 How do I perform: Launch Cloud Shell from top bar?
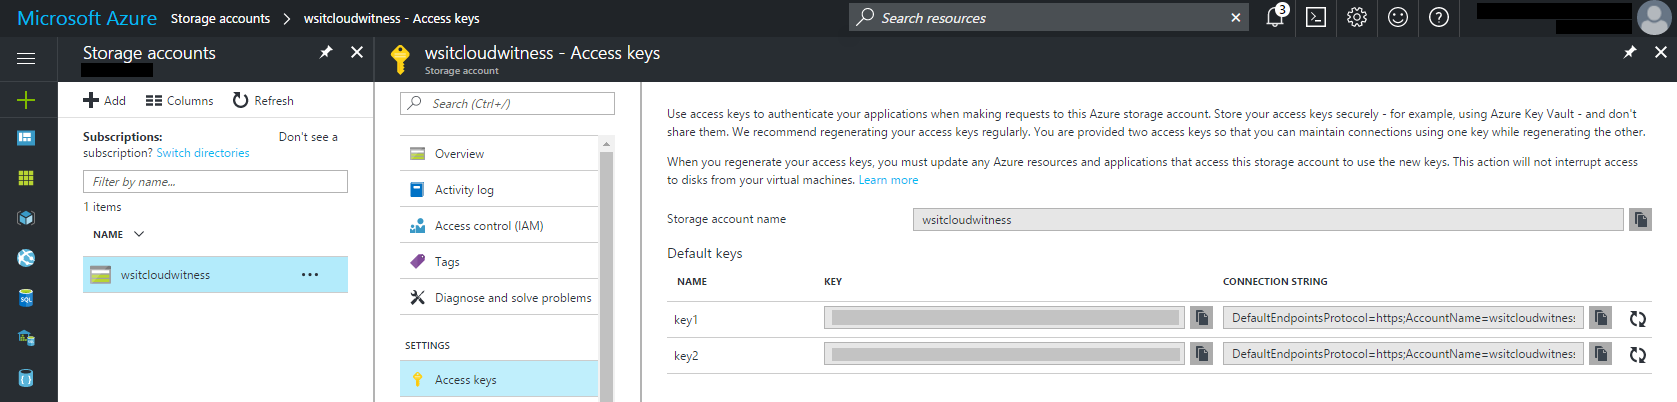[1316, 17]
